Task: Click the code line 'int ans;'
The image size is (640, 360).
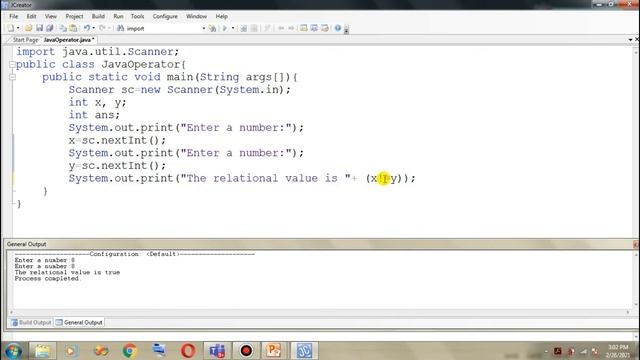Action: 94,115
